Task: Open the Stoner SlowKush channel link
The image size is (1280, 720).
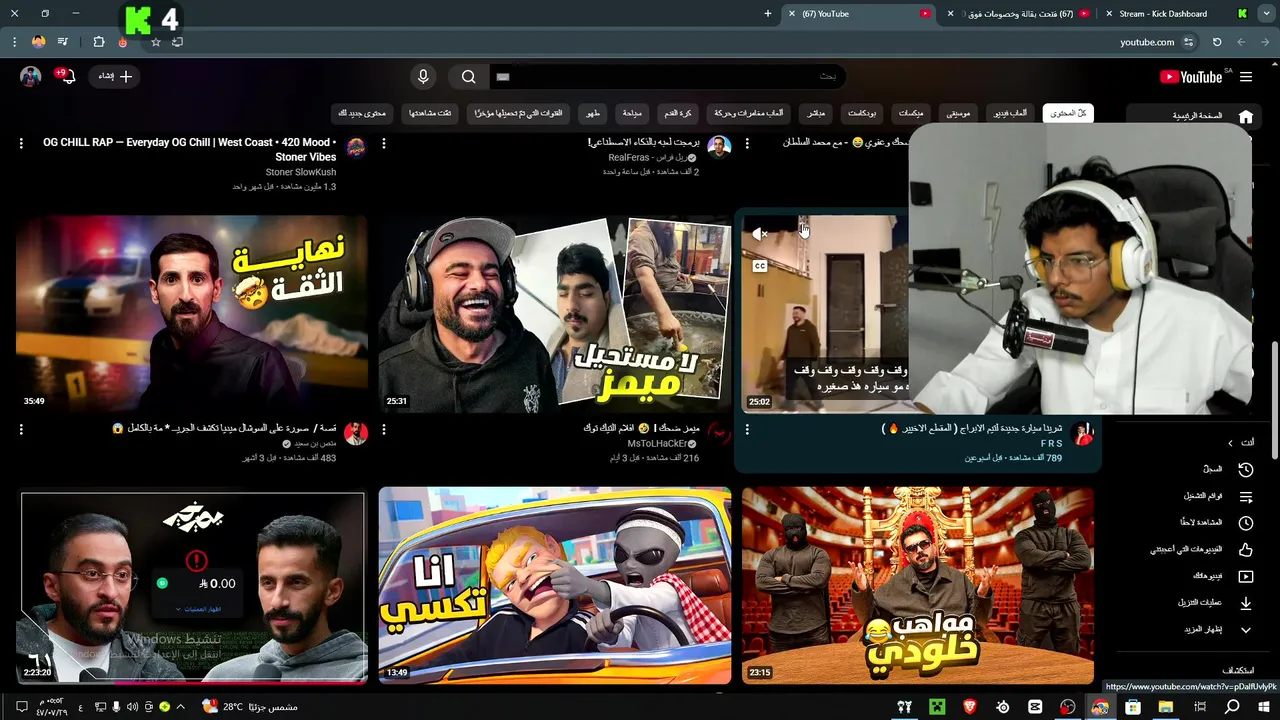Action: (301, 172)
